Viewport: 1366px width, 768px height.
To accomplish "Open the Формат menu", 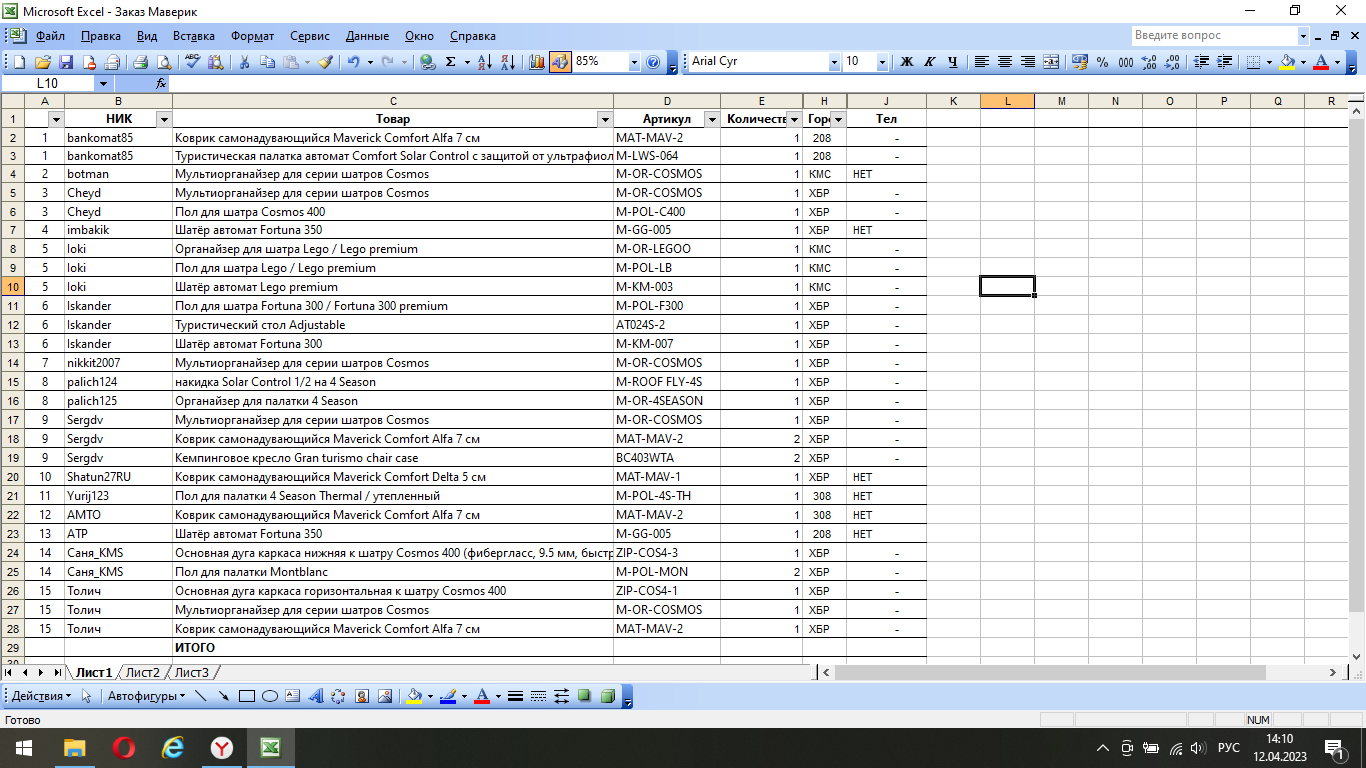I will click(x=252, y=36).
